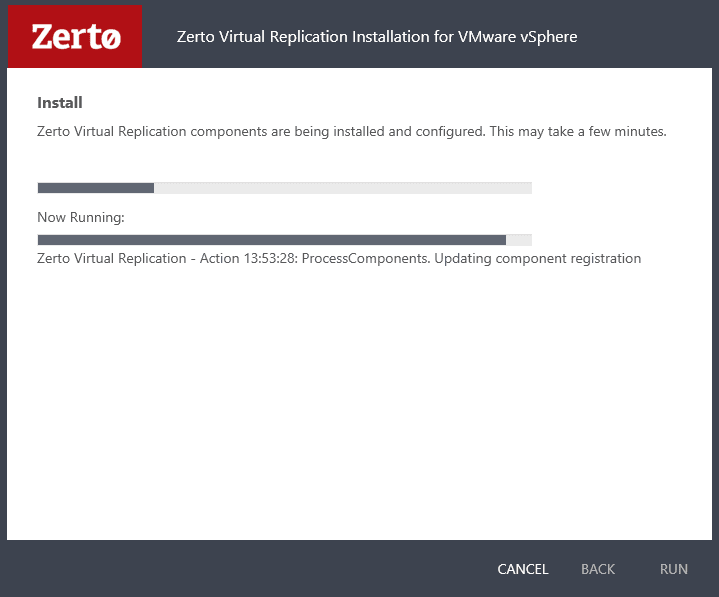
Task: Click the filled part of the Now Running bar
Action: pos(271,240)
